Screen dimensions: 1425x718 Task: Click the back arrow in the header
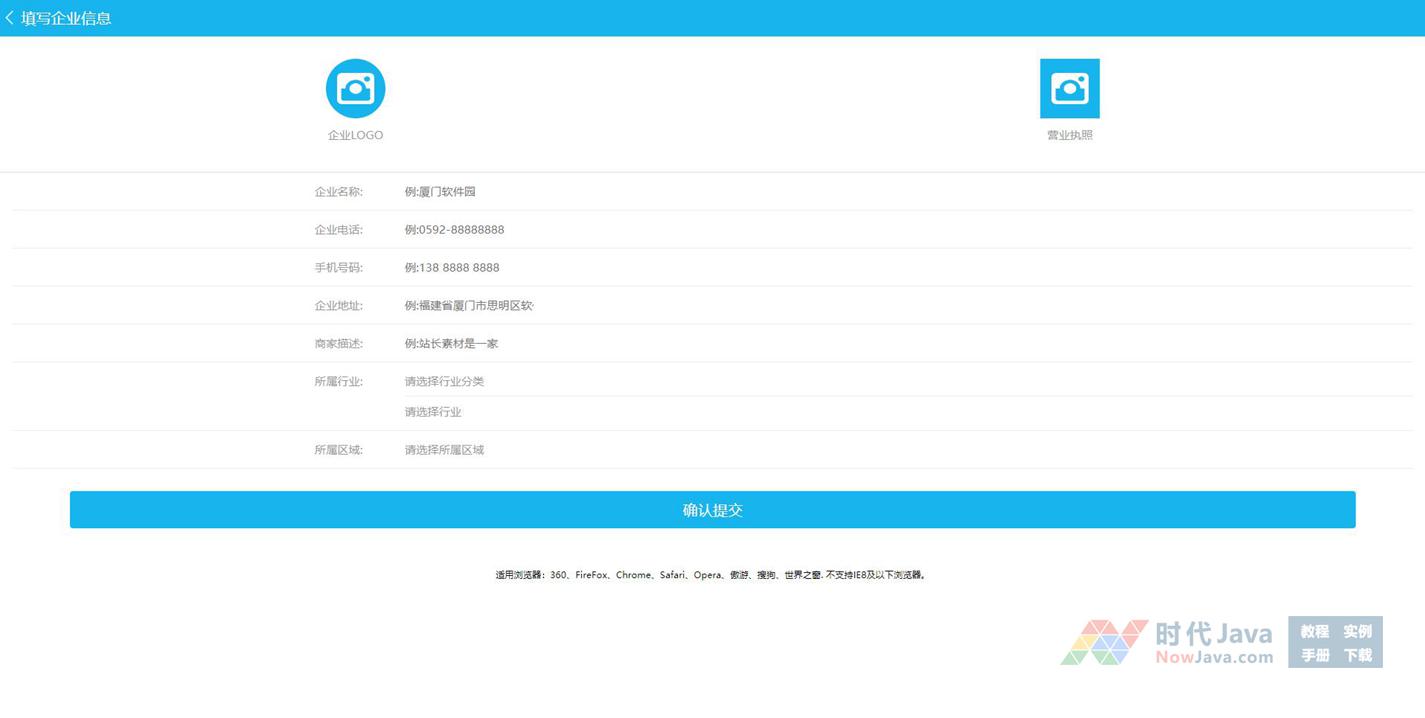pyautogui.click(x=10, y=18)
